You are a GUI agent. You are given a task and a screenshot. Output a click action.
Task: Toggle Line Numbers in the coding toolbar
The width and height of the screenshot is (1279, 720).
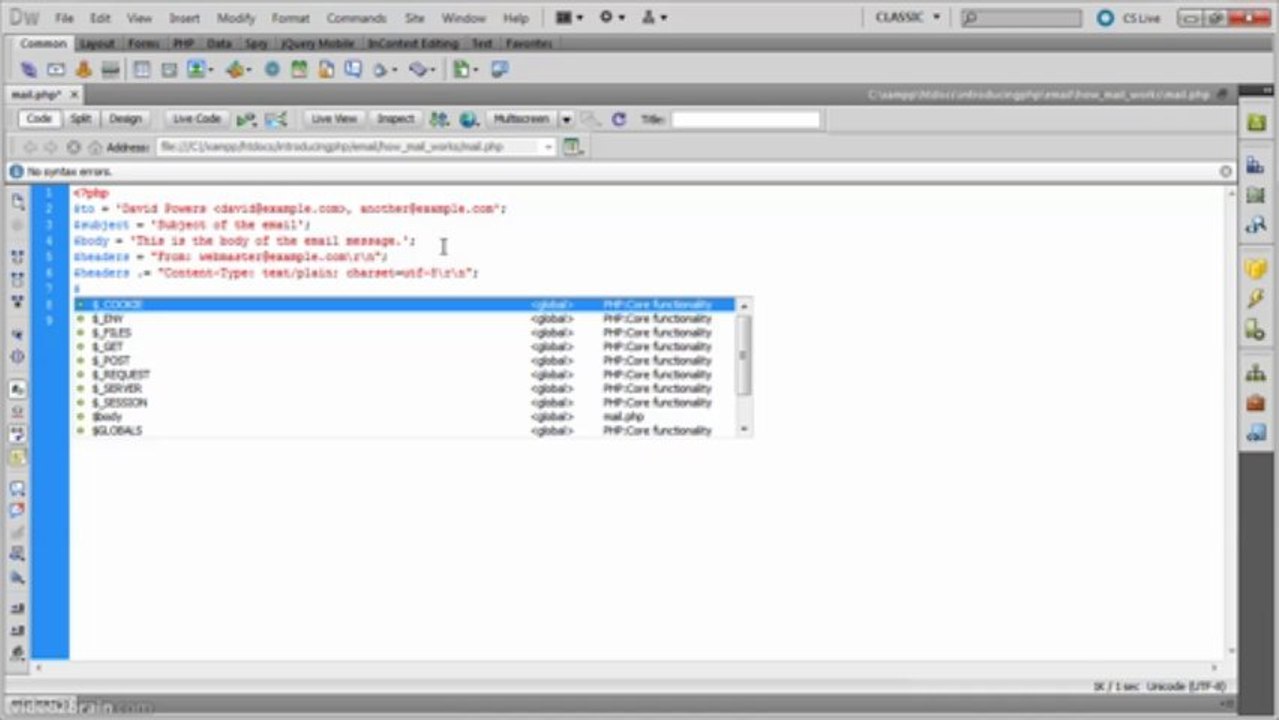(x=18, y=389)
